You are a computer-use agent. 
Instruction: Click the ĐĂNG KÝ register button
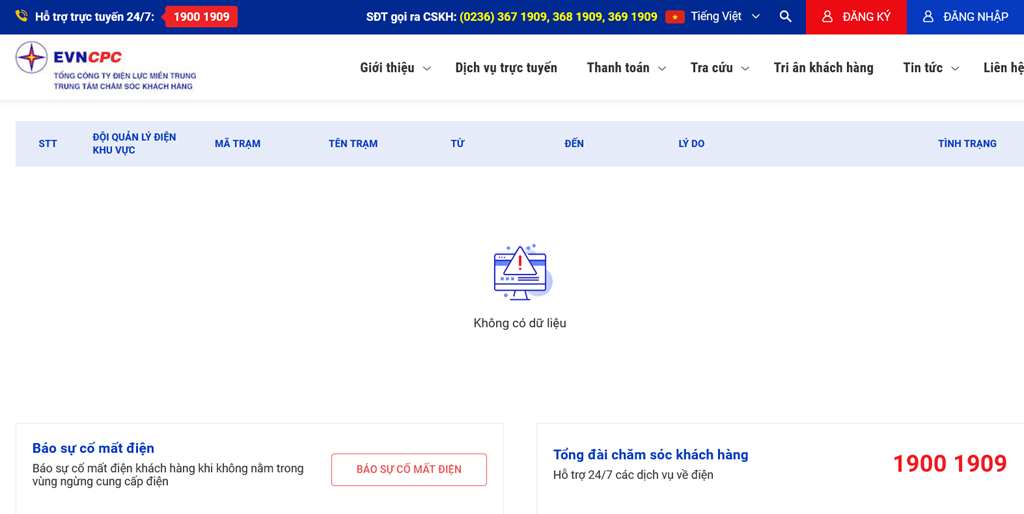(x=856, y=17)
